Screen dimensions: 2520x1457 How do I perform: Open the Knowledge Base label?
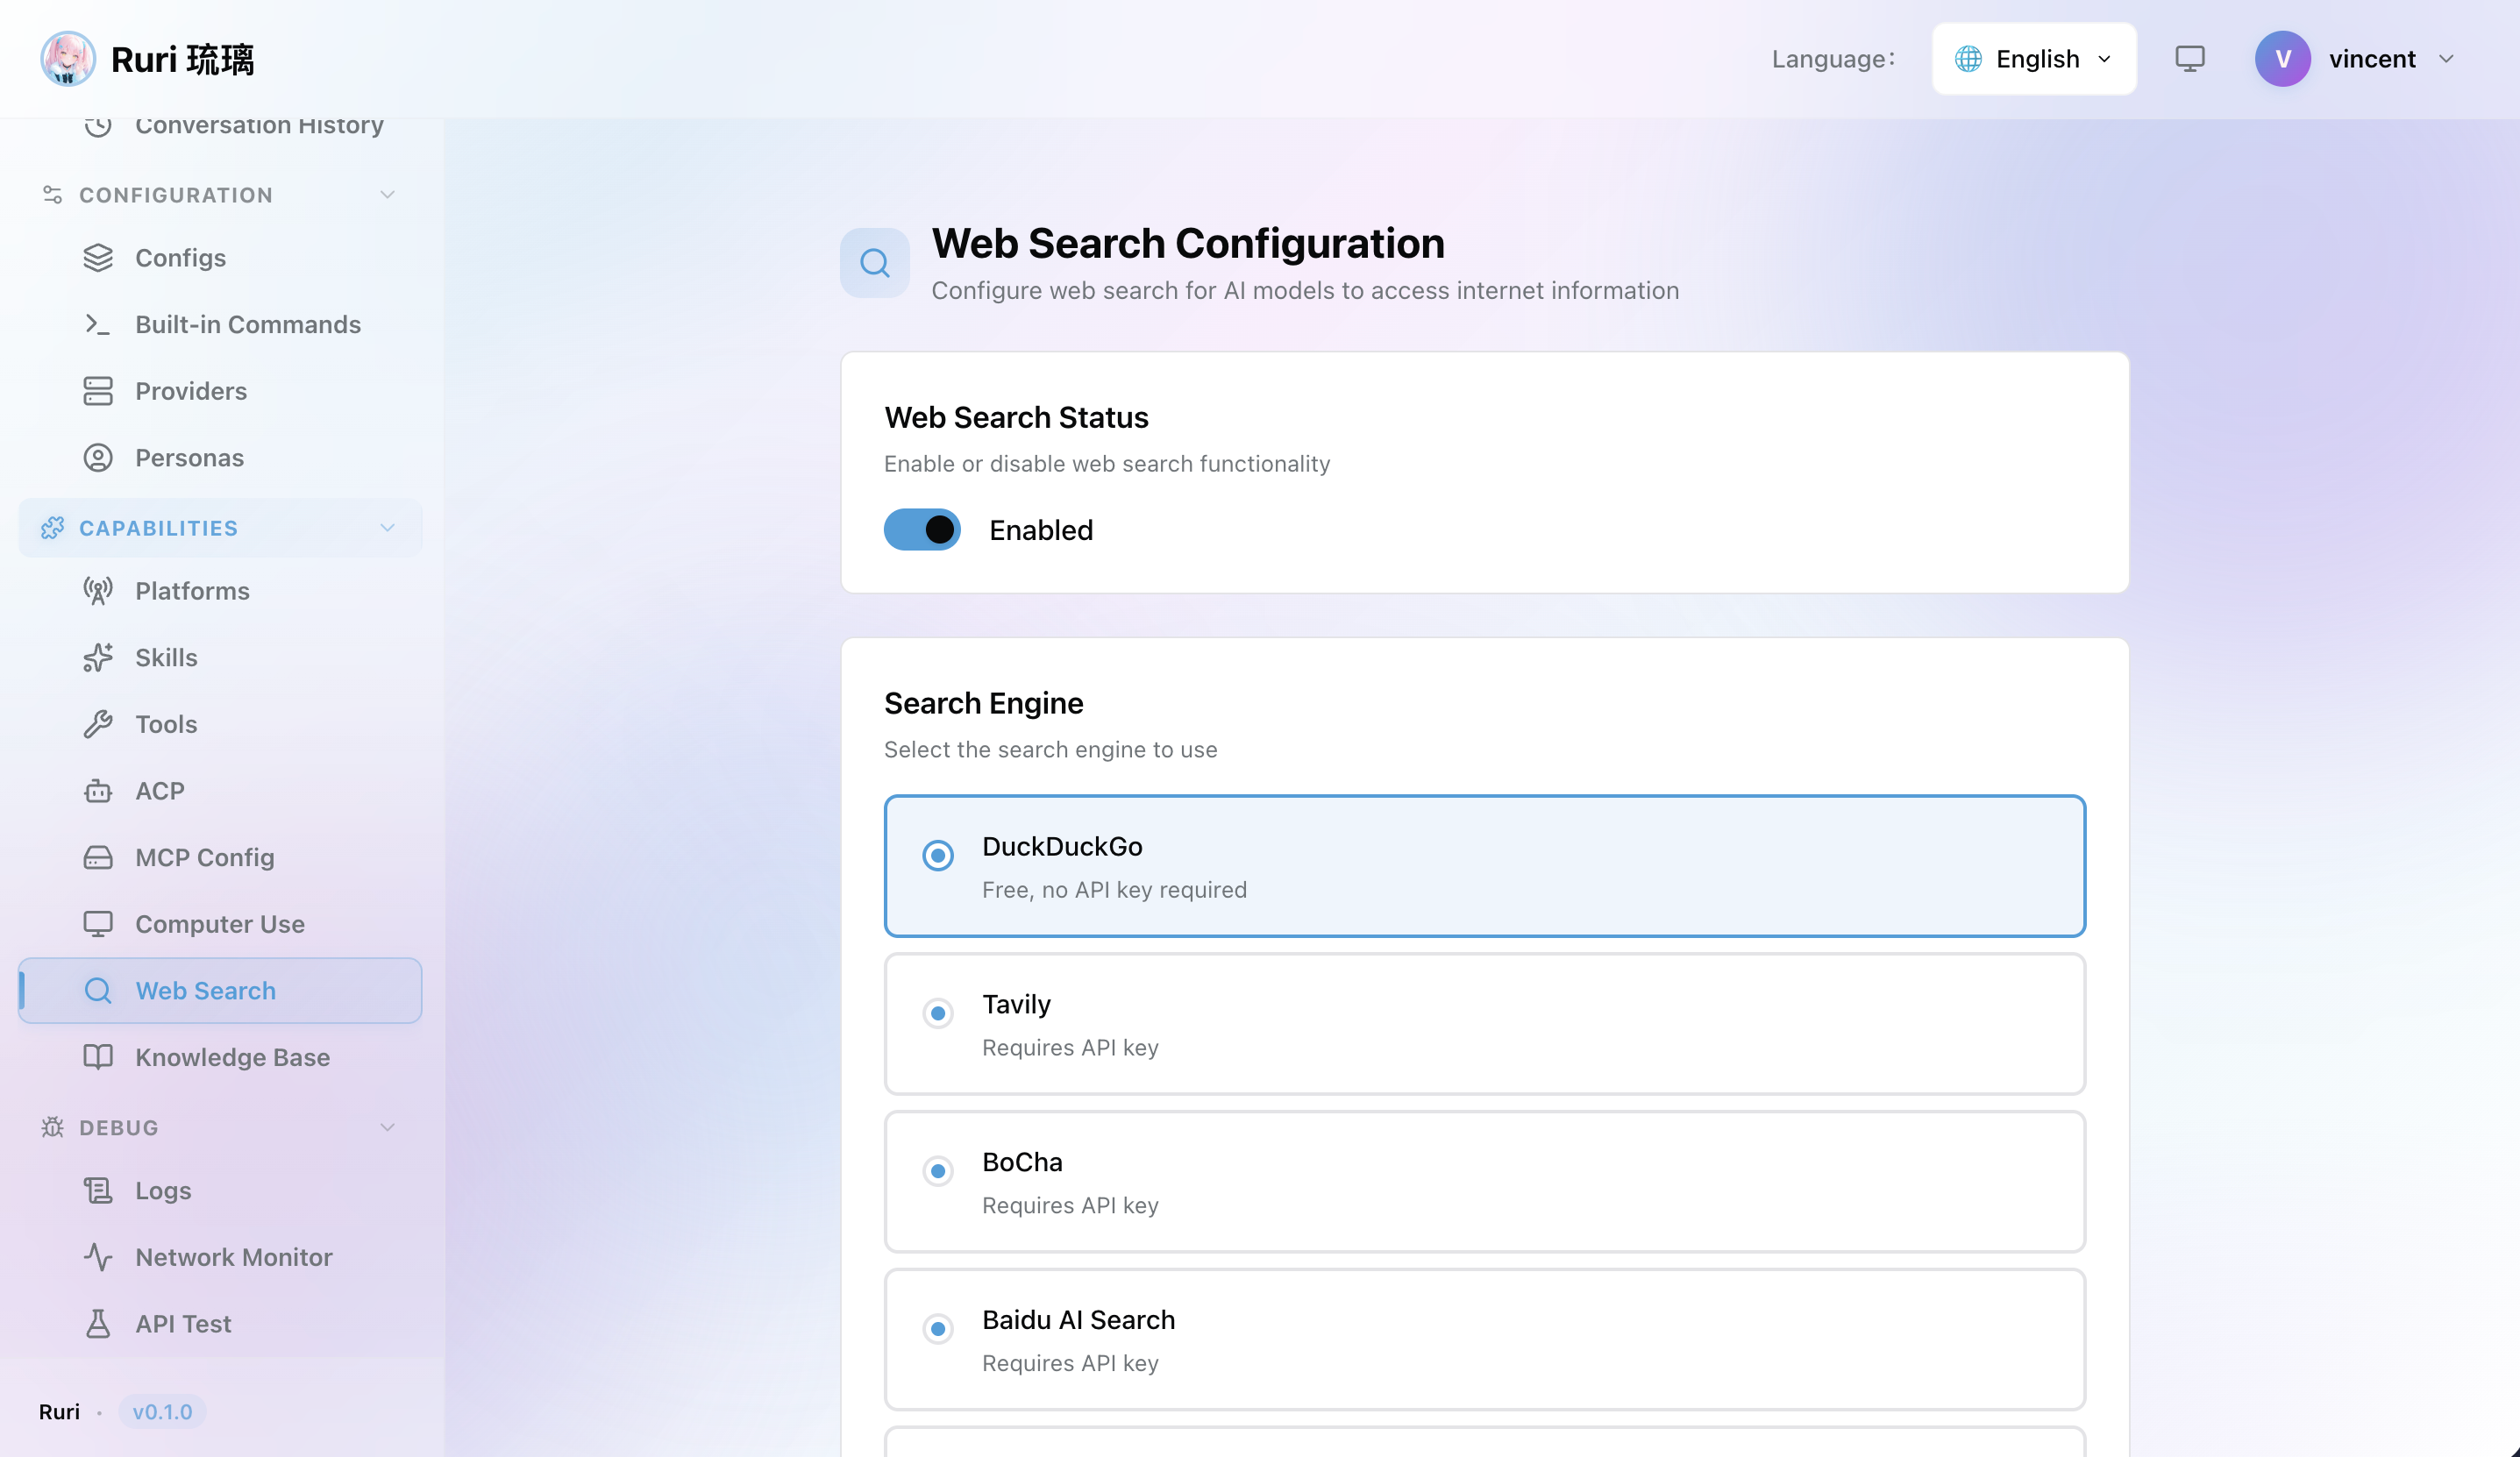click(232, 1058)
